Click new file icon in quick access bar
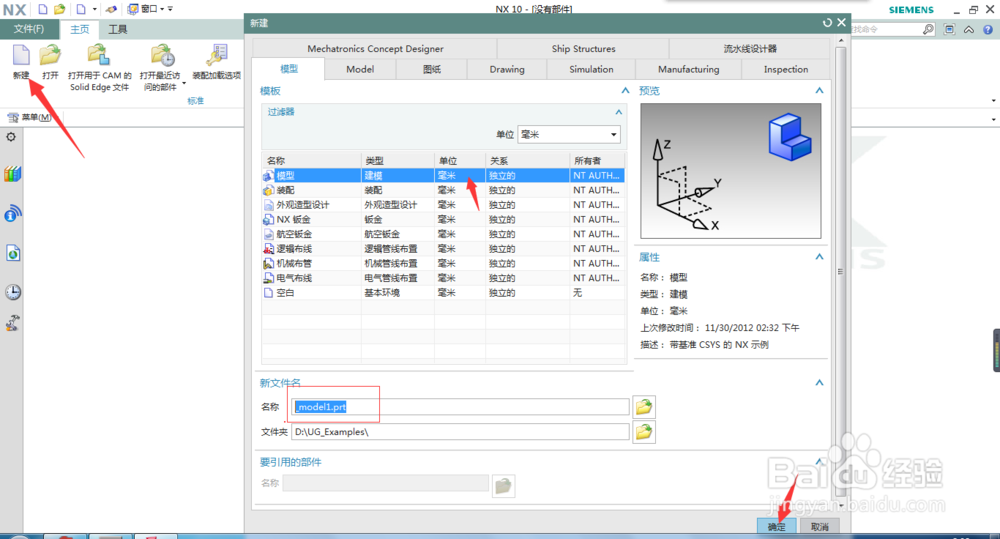 click(43, 9)
